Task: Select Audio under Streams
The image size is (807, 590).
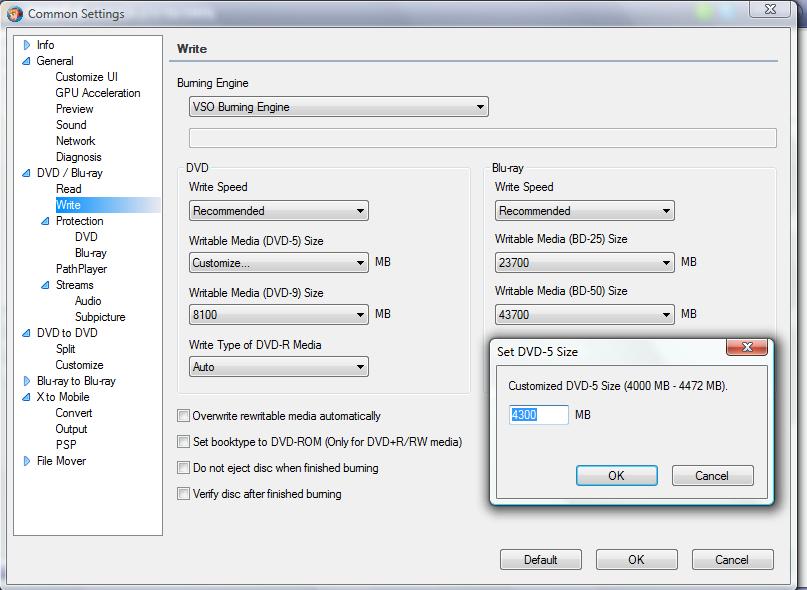Action: click(x=88, y=301)
